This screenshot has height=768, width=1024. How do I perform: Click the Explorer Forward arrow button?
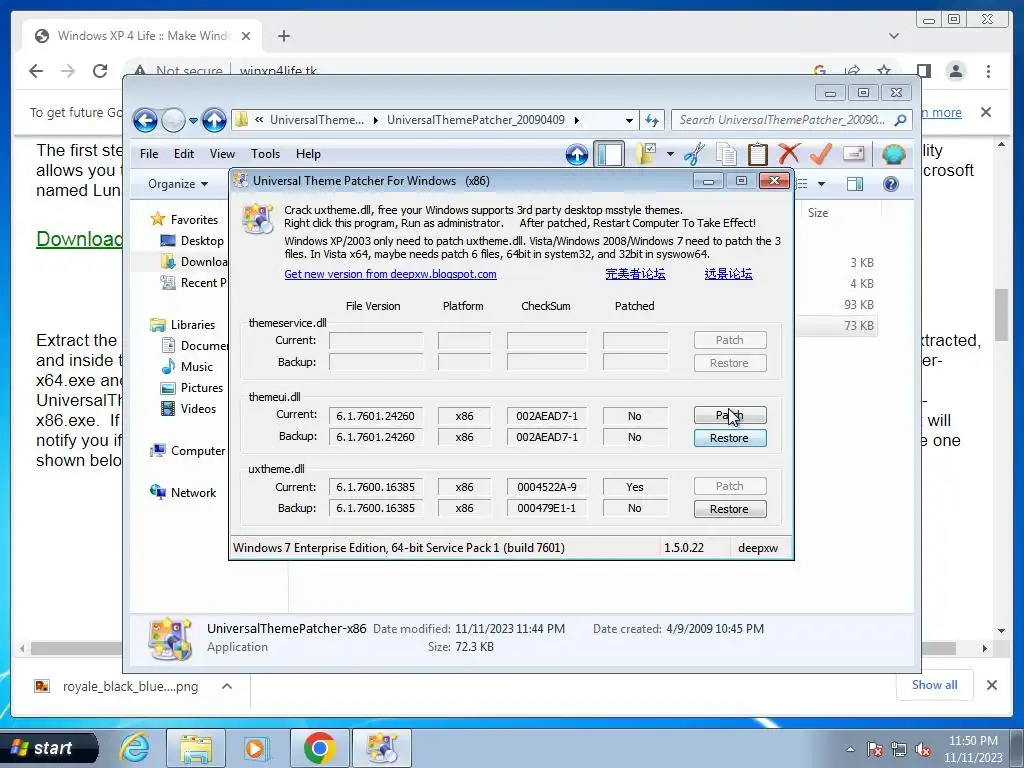coord(173,120)
